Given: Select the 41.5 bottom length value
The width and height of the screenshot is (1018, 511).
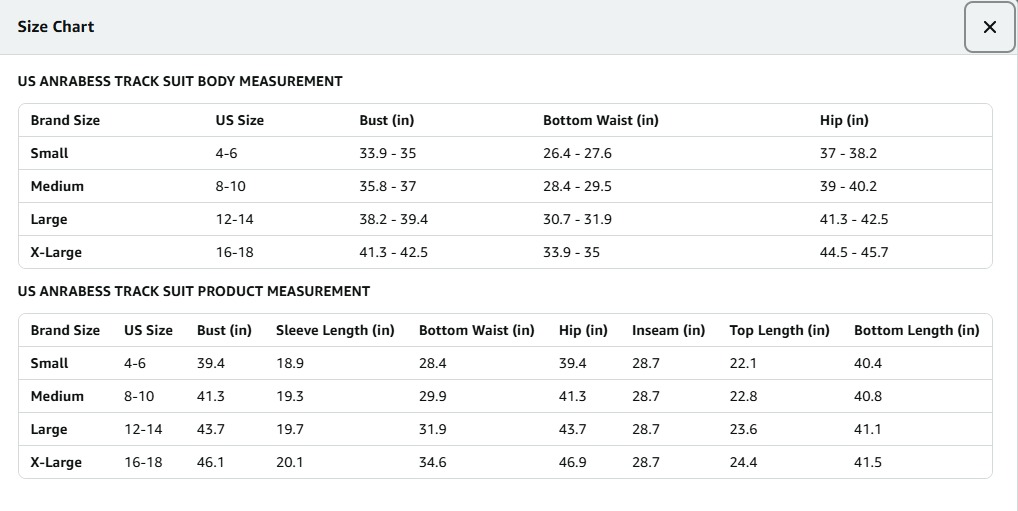Looking at the screenshot, I should tap(868, 462).
